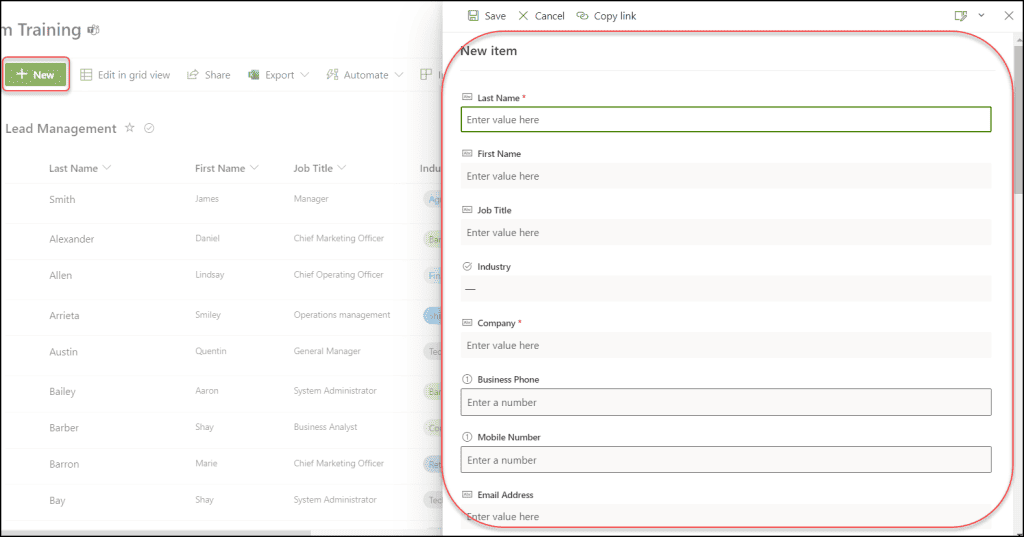Select the Barber last name cell

(64, 428)
